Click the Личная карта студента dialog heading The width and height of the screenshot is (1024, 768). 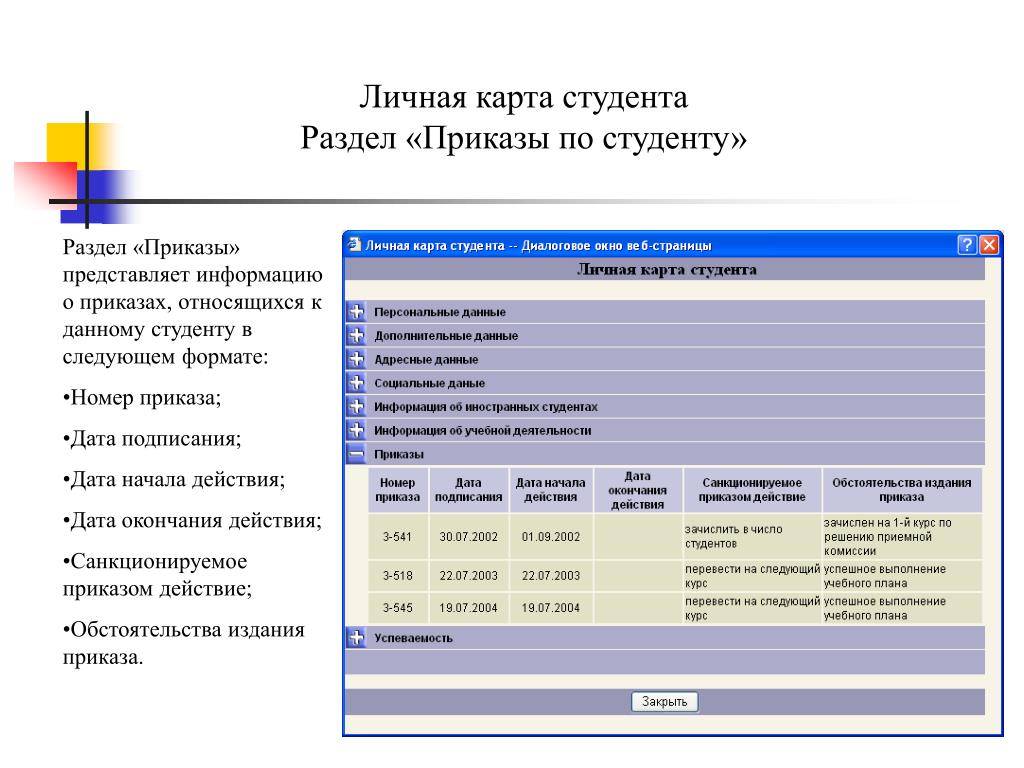click(667, 270)
